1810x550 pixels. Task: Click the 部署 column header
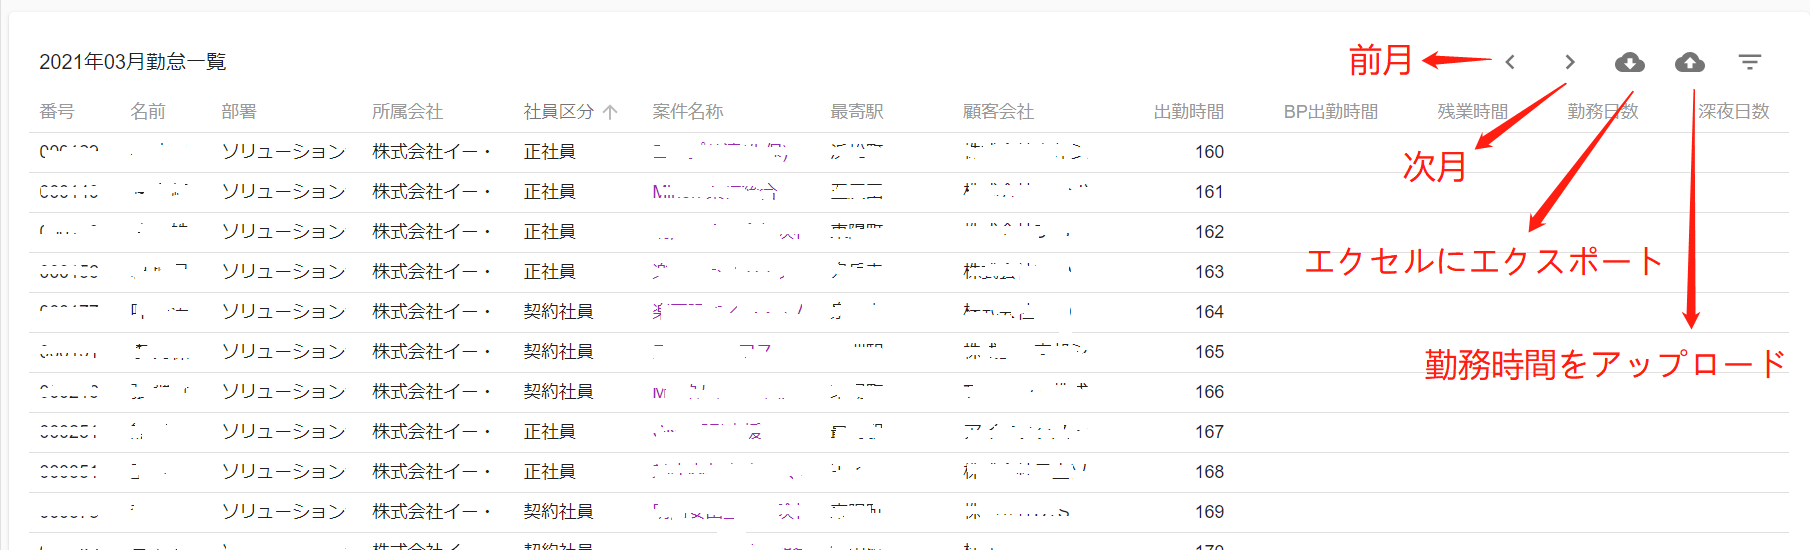(239, 112)
